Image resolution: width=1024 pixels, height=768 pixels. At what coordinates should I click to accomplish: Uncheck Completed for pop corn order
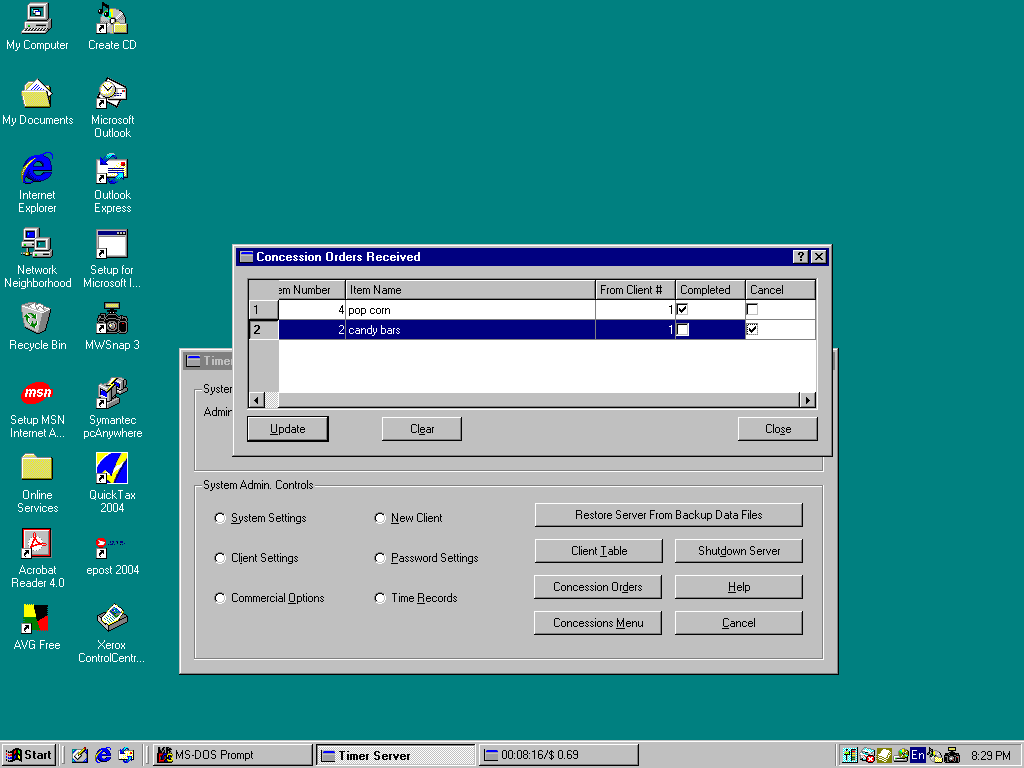(683, 310)
